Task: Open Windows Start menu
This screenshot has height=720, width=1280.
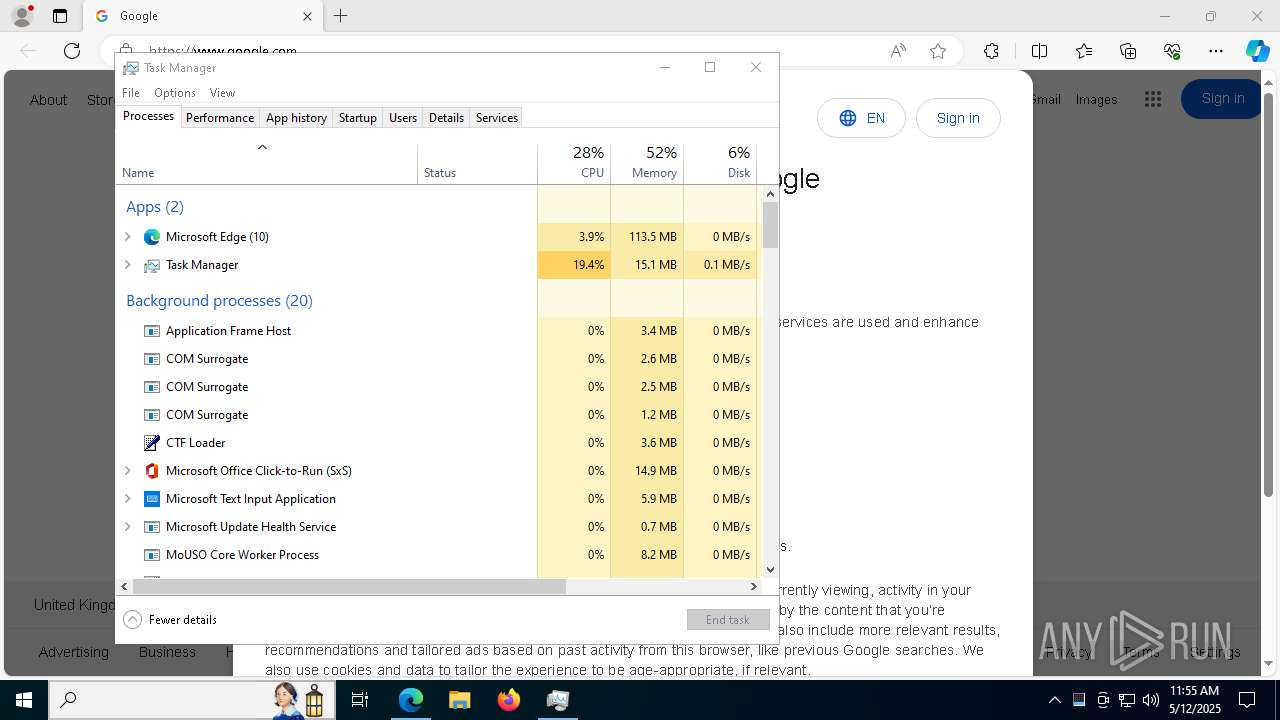Action: [x=24, y=700]
